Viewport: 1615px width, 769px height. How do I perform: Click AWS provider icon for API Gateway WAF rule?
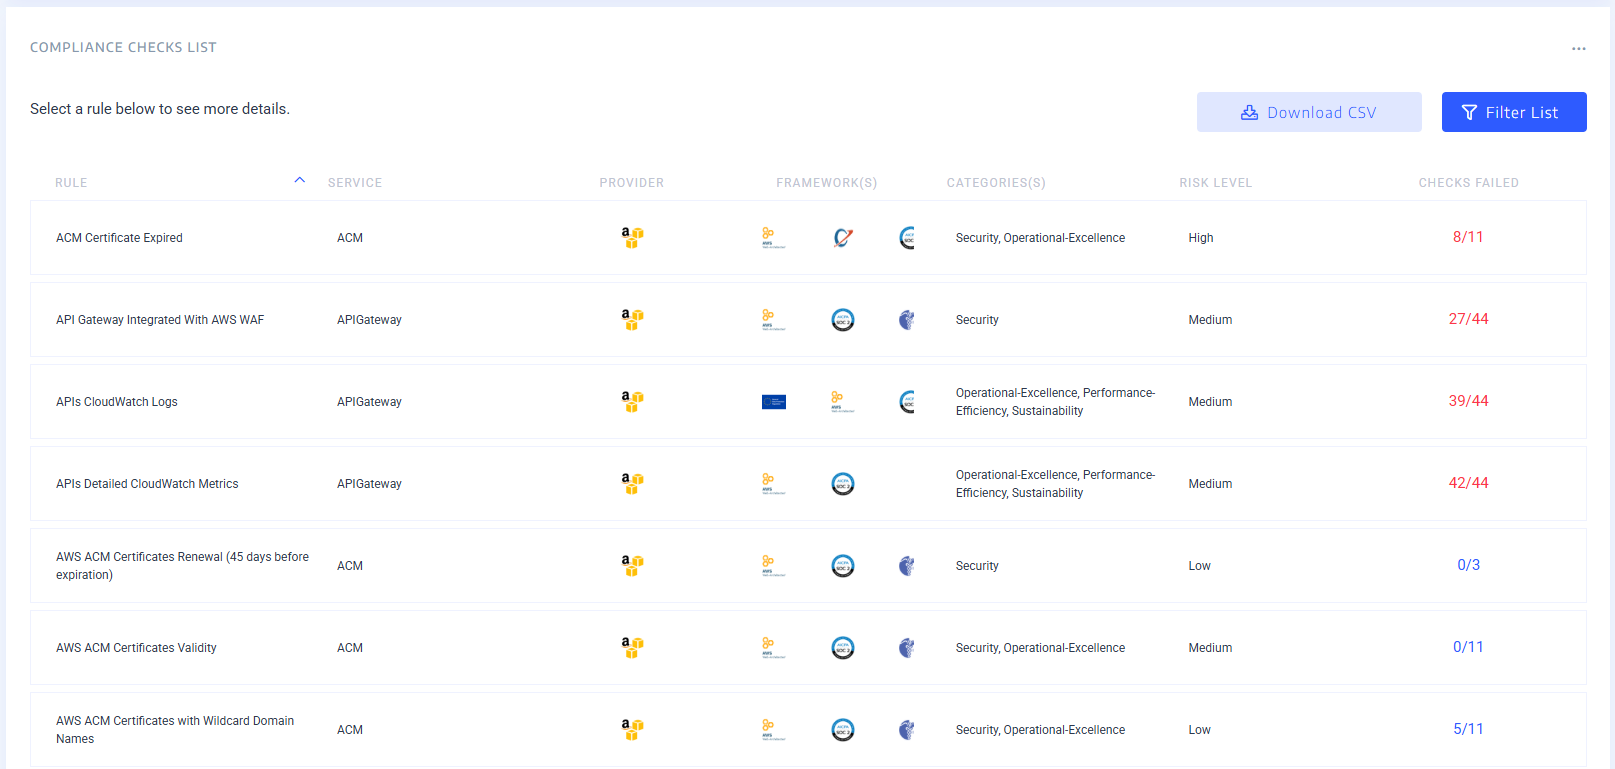[632, 319]
